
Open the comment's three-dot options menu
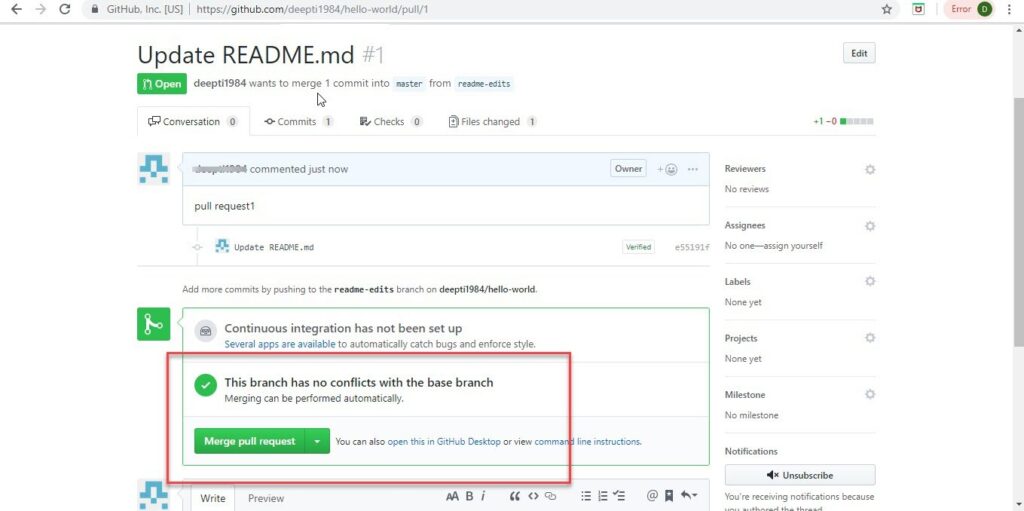(x=693, y=169)
